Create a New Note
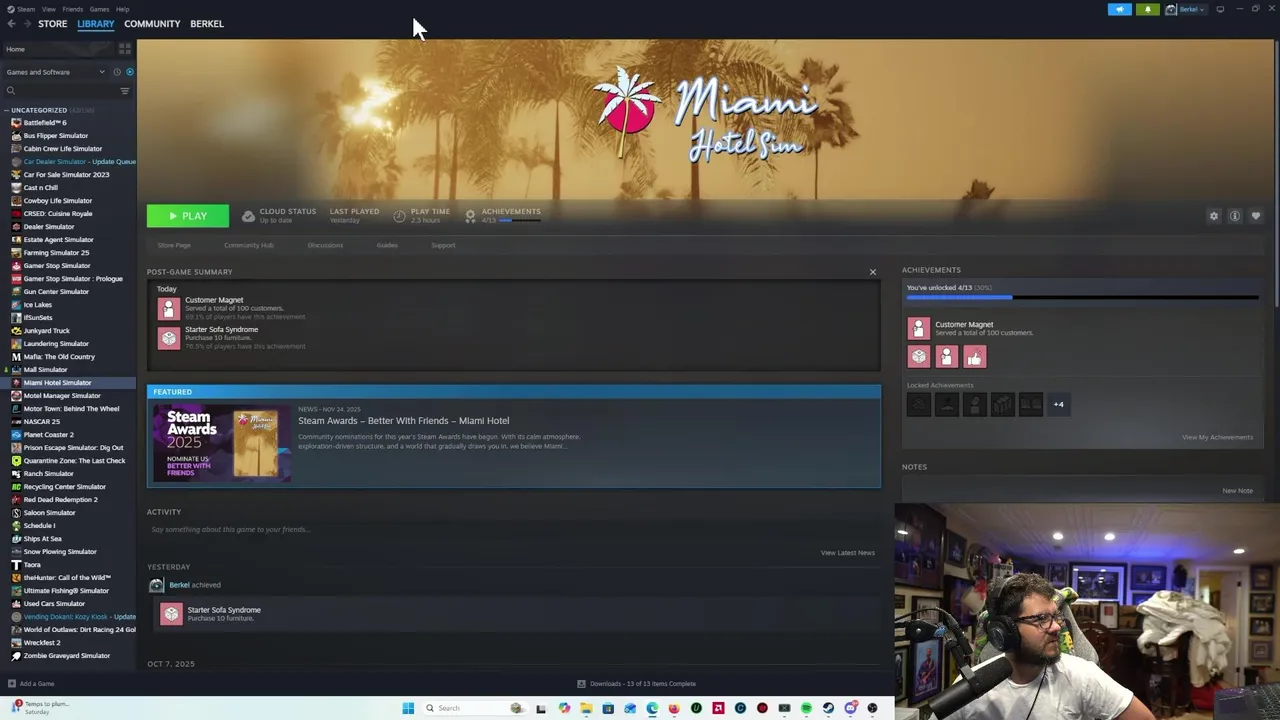 [x=1237, y=491]
